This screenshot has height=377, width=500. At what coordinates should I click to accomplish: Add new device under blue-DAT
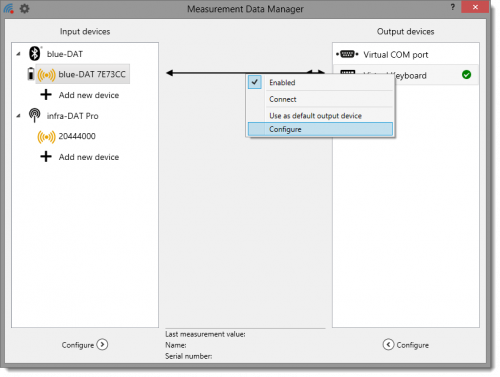(89, 95)
